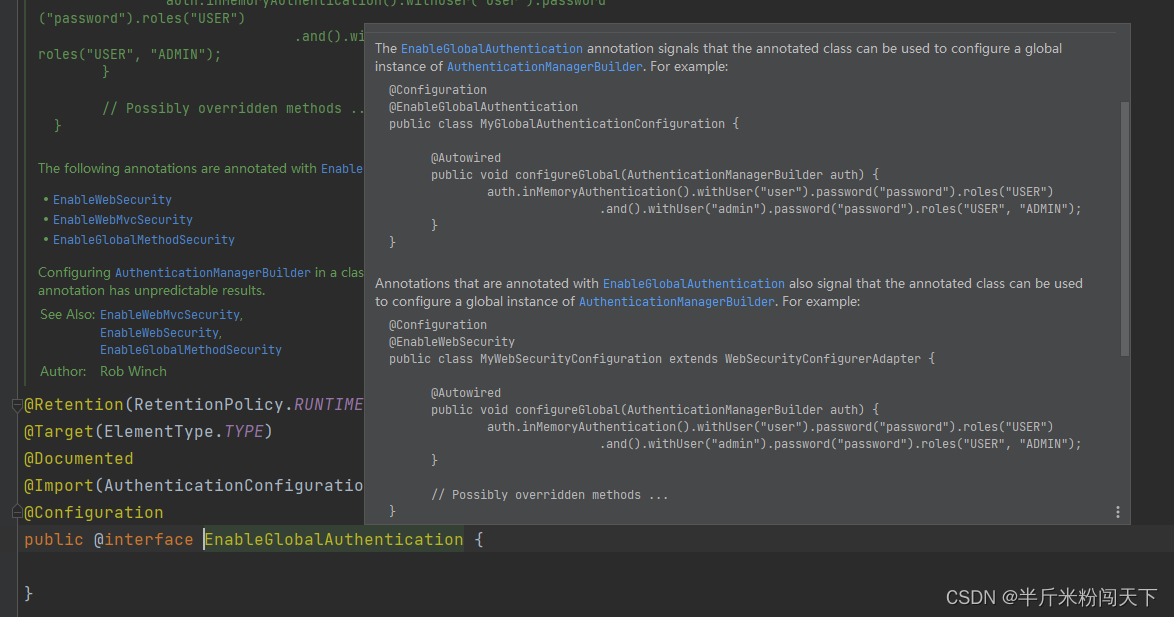Collapse the annotation fold region beside @Retention
1174x617 pixels.
point(16,404)
